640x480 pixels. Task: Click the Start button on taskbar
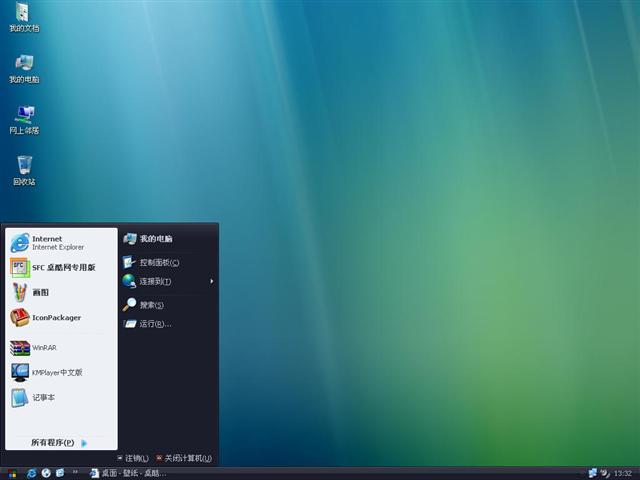coord(12,473)
